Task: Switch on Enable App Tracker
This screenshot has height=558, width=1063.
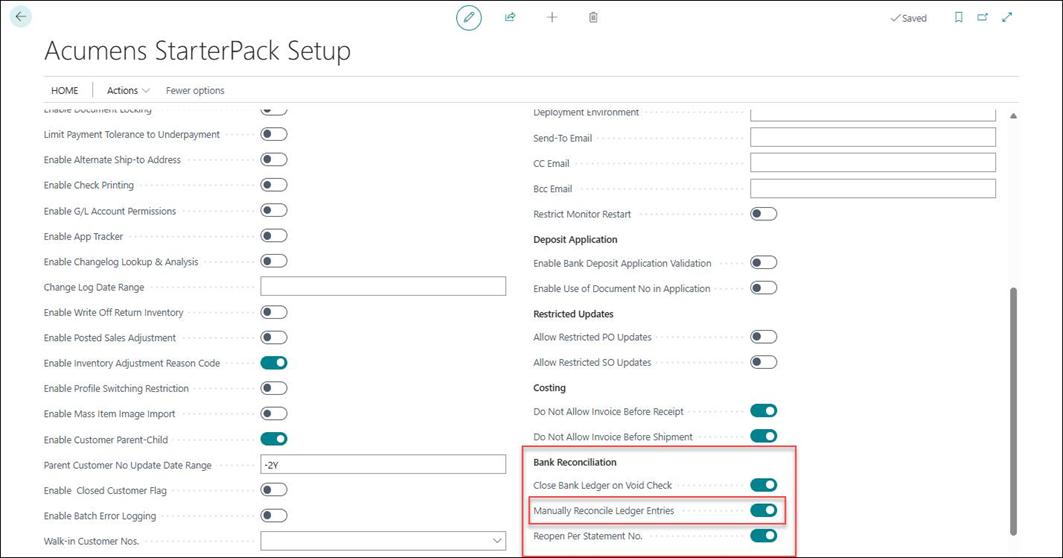Action: [274, 236]
